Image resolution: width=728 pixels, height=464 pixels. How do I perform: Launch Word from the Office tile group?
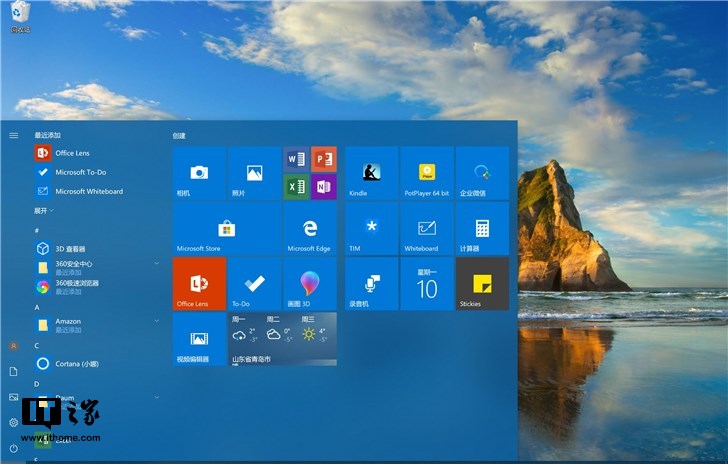point(296,159)
